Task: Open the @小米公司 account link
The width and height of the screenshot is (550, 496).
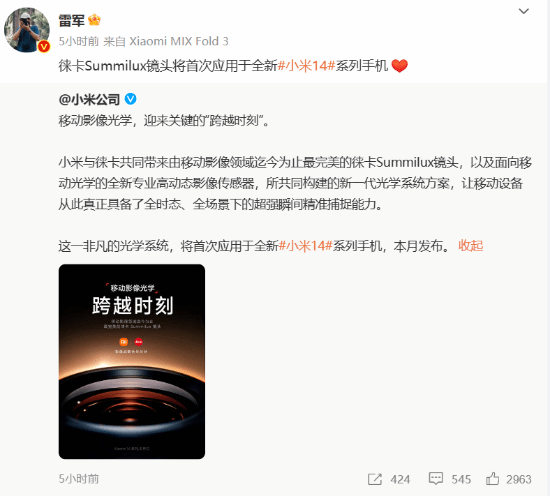Action: (x=89, y=100)
